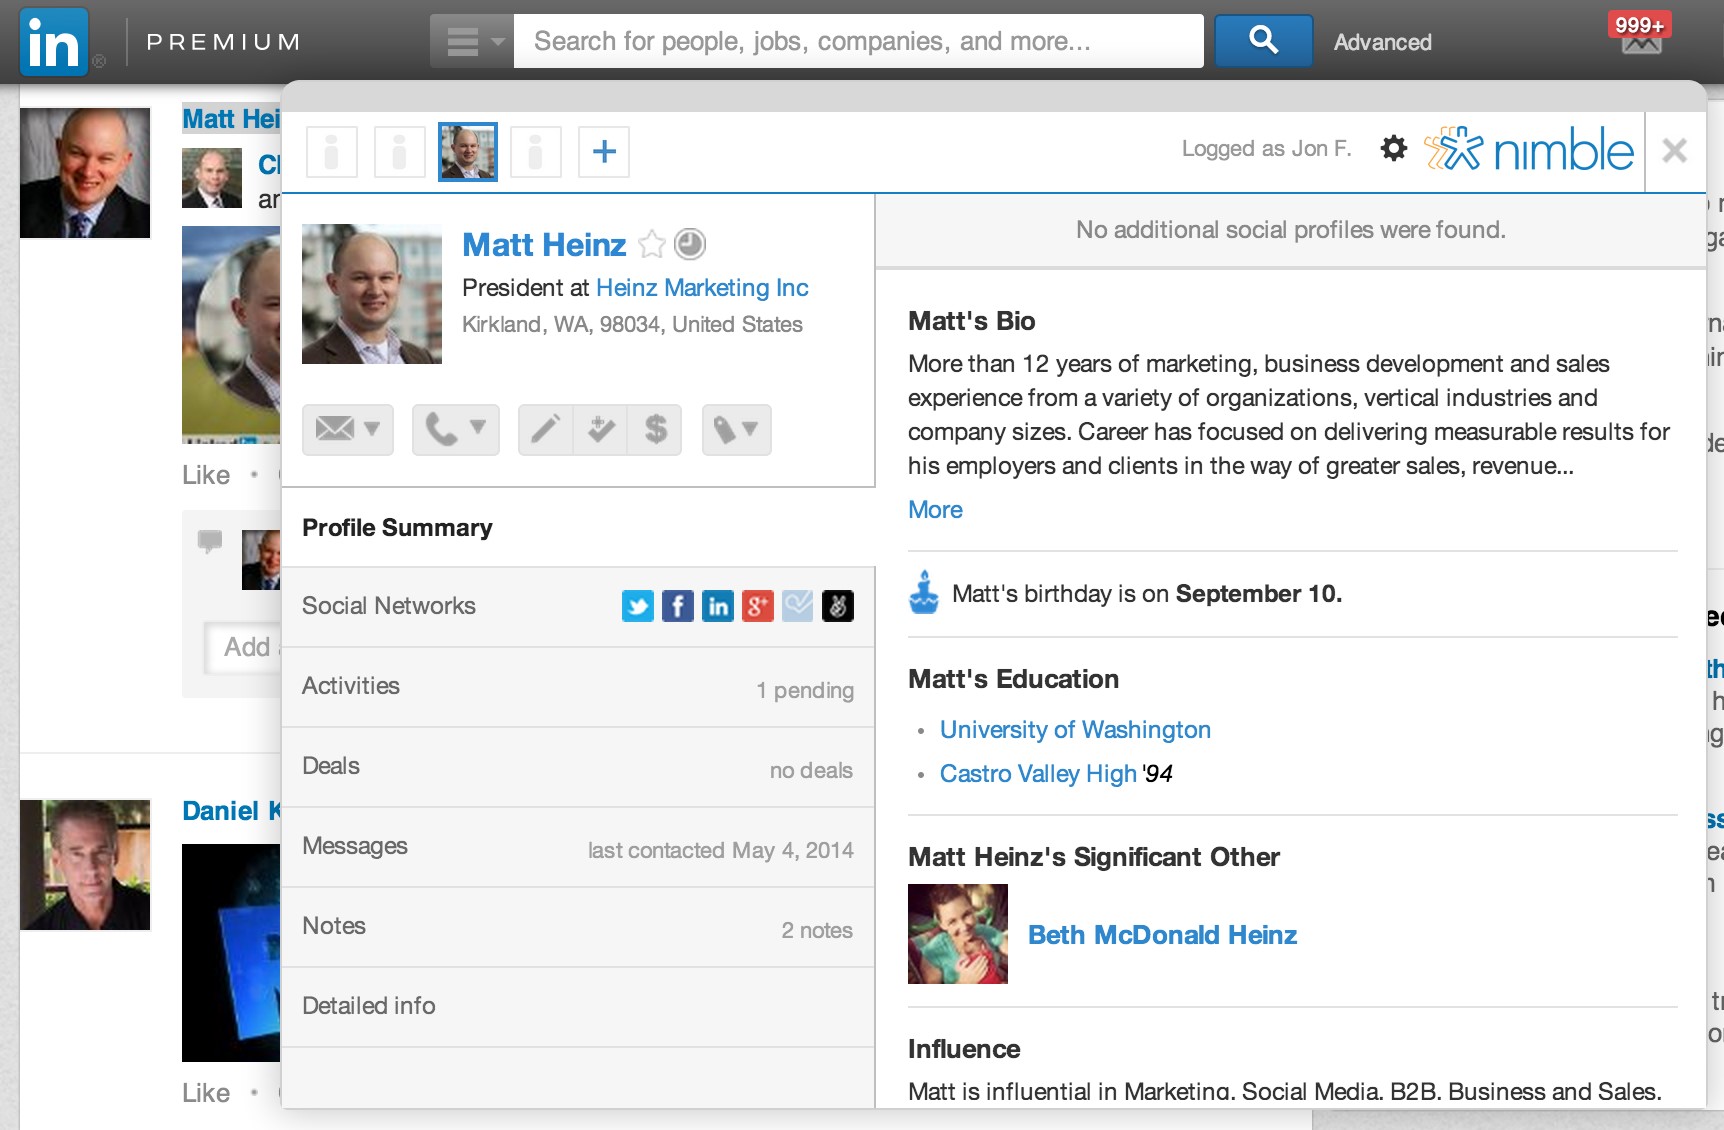Open Facebook social network icon
The image size is (1724, 1130).
678,606
